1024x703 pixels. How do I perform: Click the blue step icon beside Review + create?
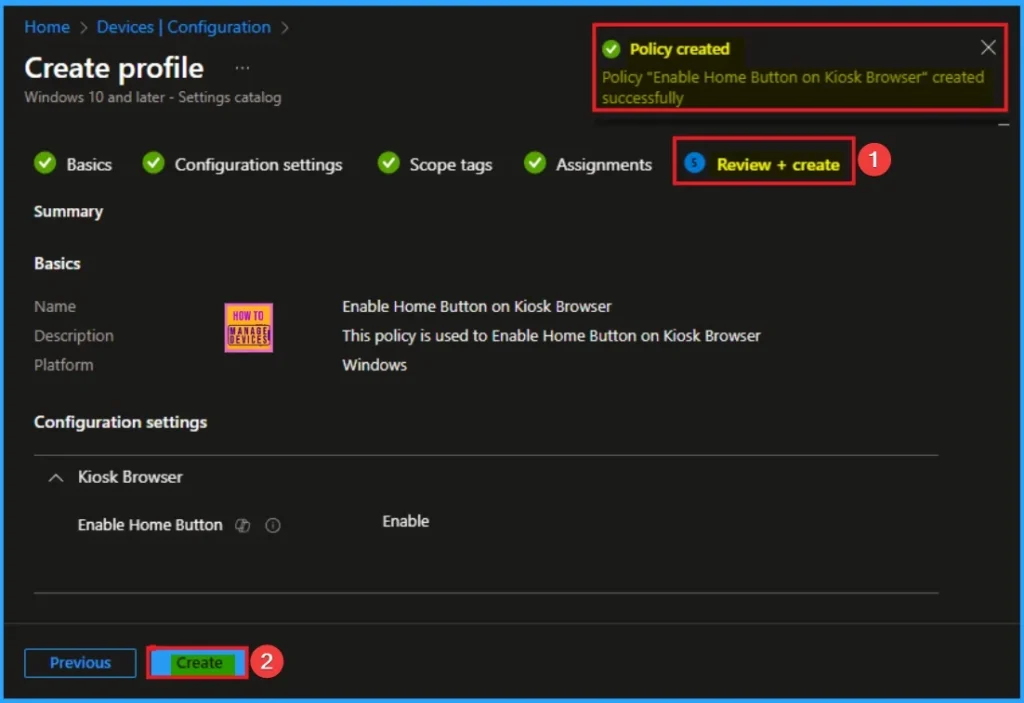[695, 164]
